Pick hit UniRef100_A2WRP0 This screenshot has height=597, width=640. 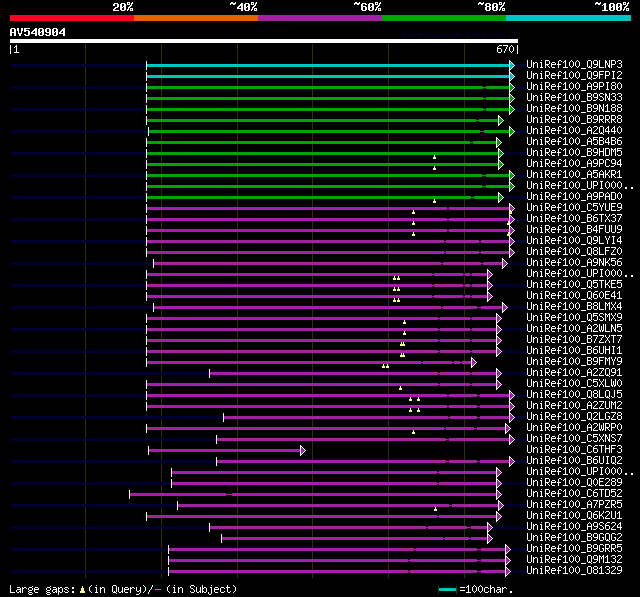pos(574,428)
